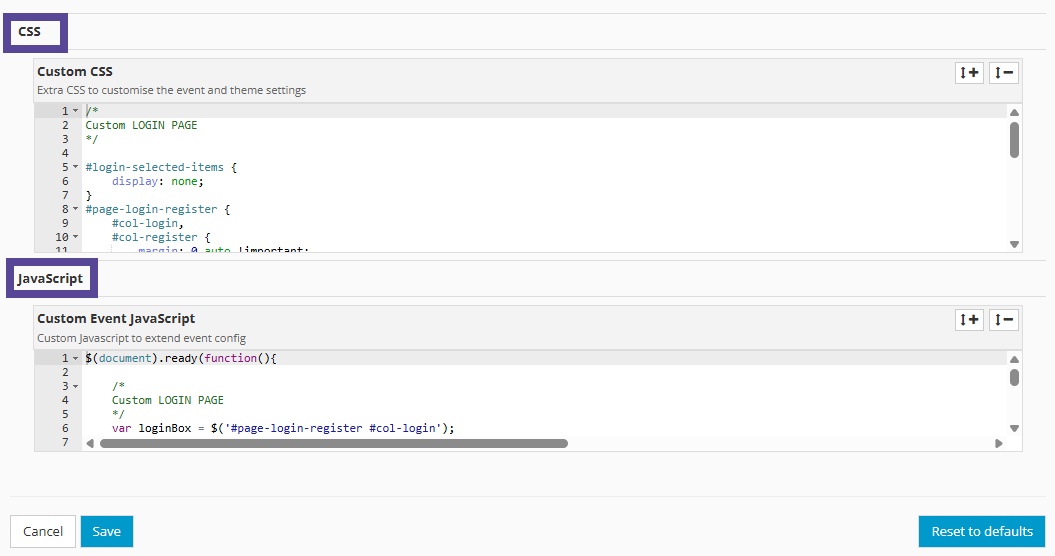Click line number 6 in CSS gutter

(65, 181)
